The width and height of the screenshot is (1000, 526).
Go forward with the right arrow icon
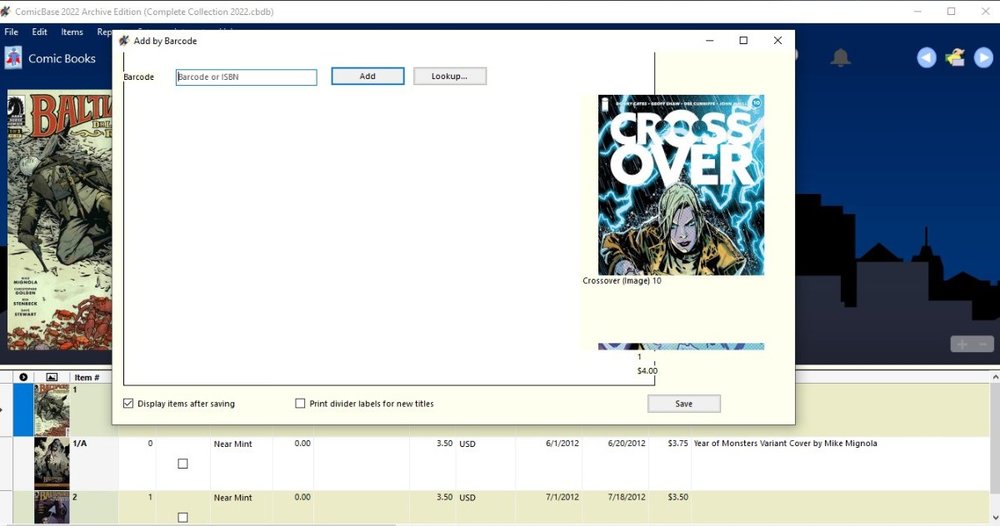point(984,58)
